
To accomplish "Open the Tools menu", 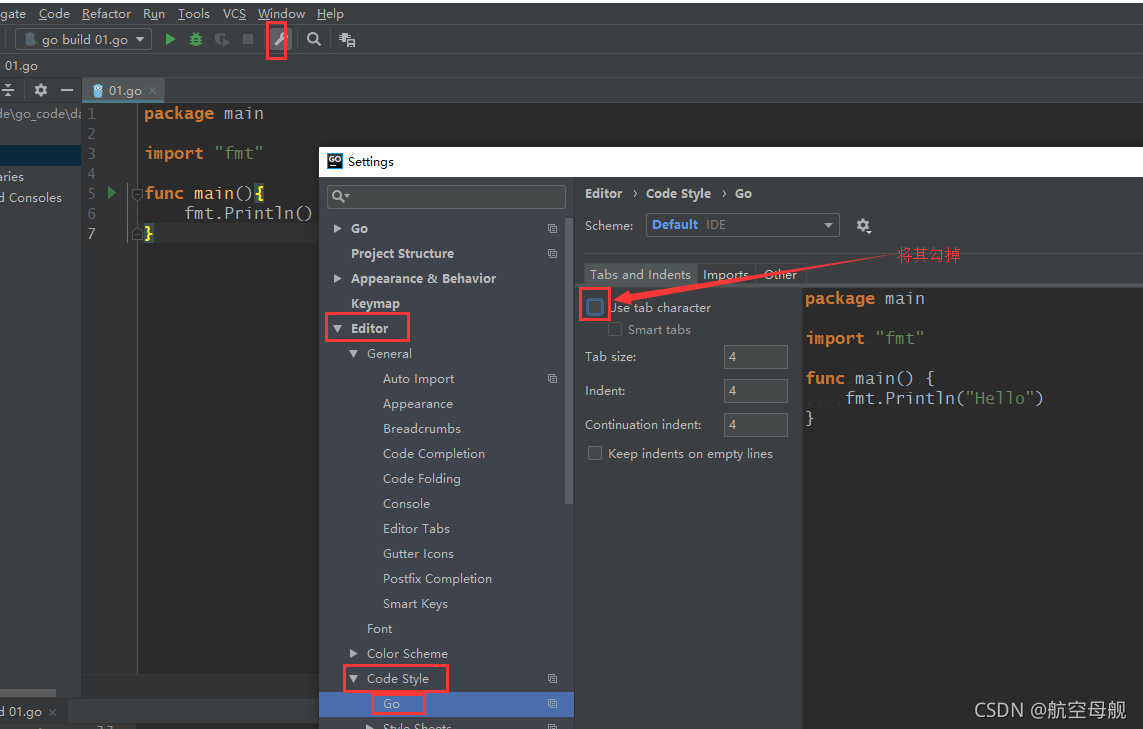I will coord(194,14).
